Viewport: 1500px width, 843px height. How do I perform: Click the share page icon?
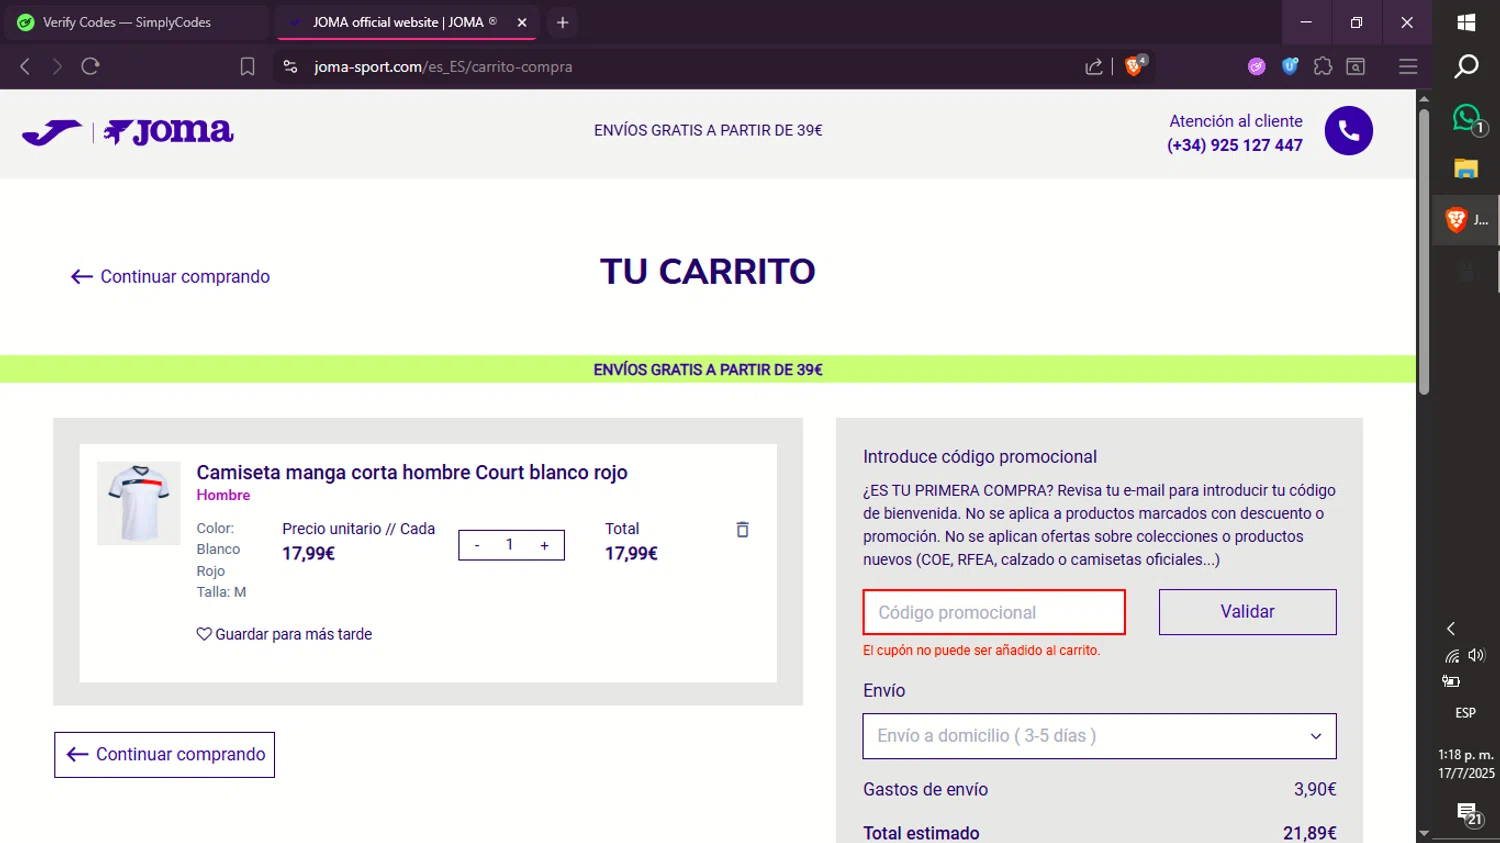point(1094,67)
